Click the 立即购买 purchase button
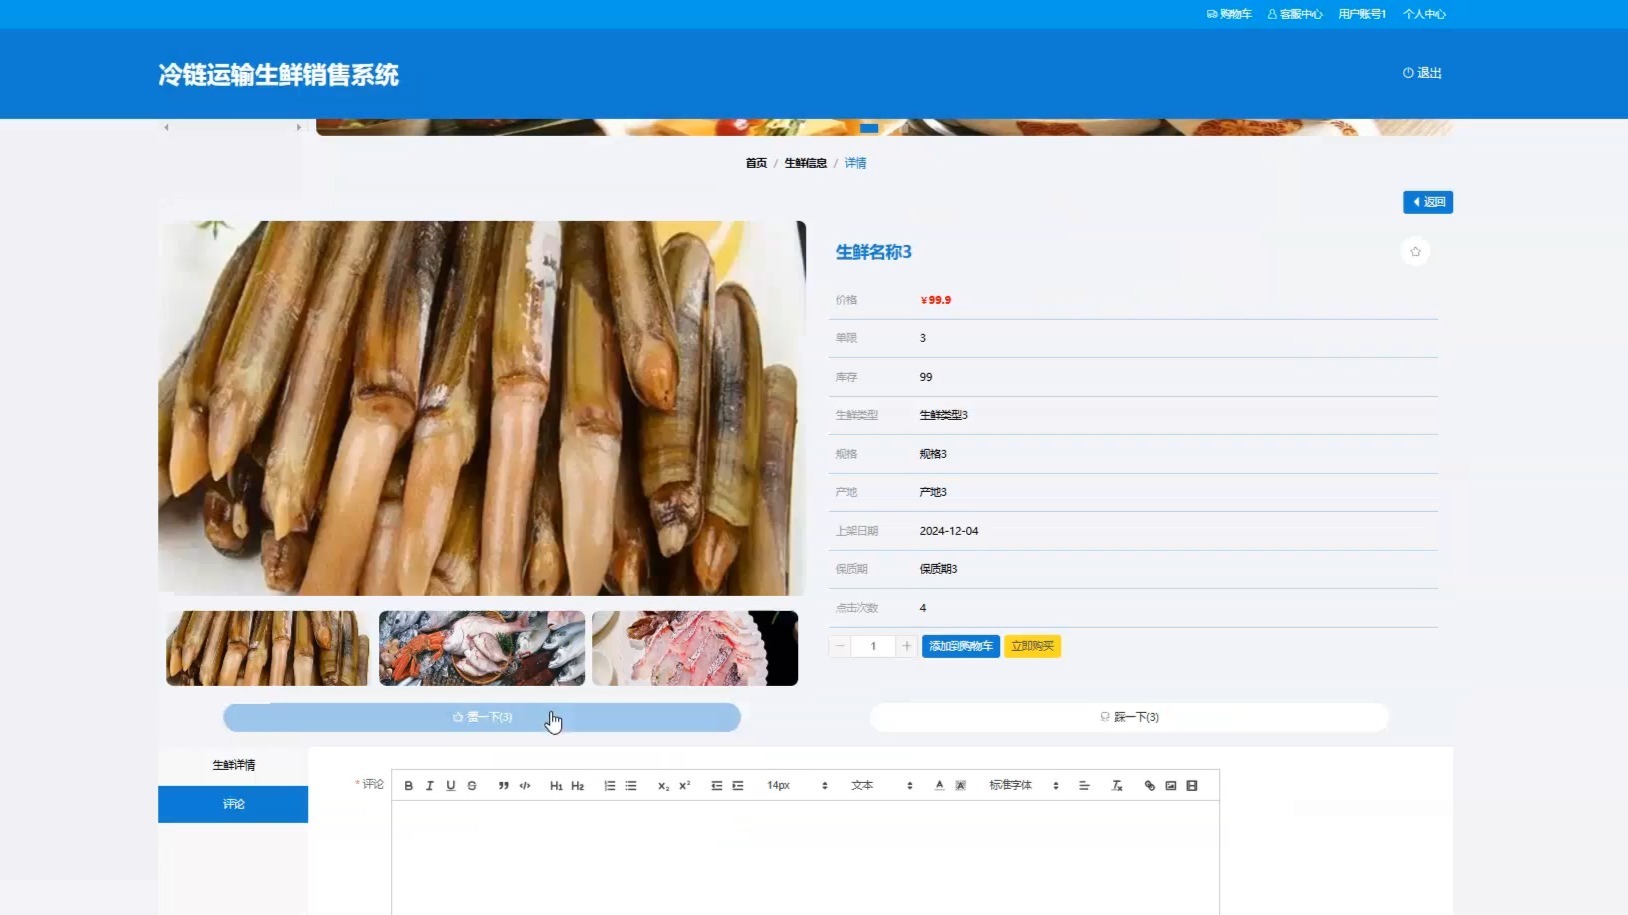Viewport: 1628px width, 915px height. tap(1032, 646)
